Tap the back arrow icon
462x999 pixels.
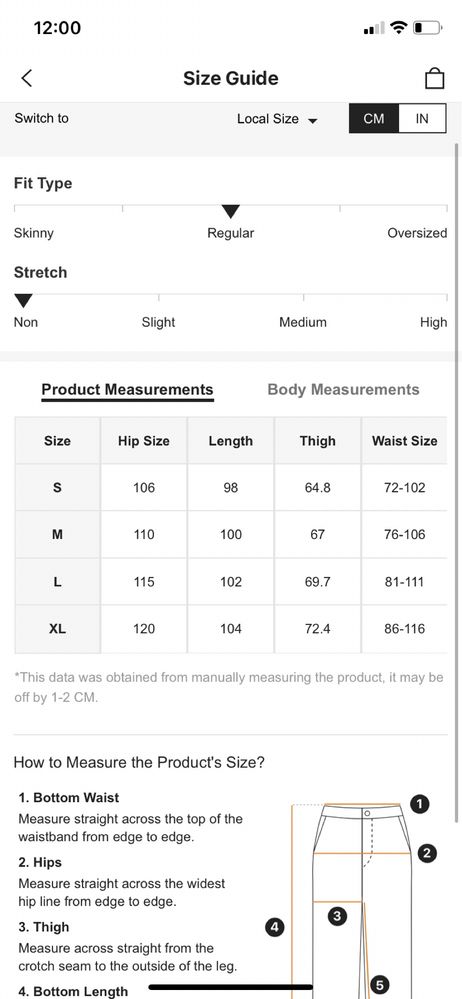tap(26, 78)
